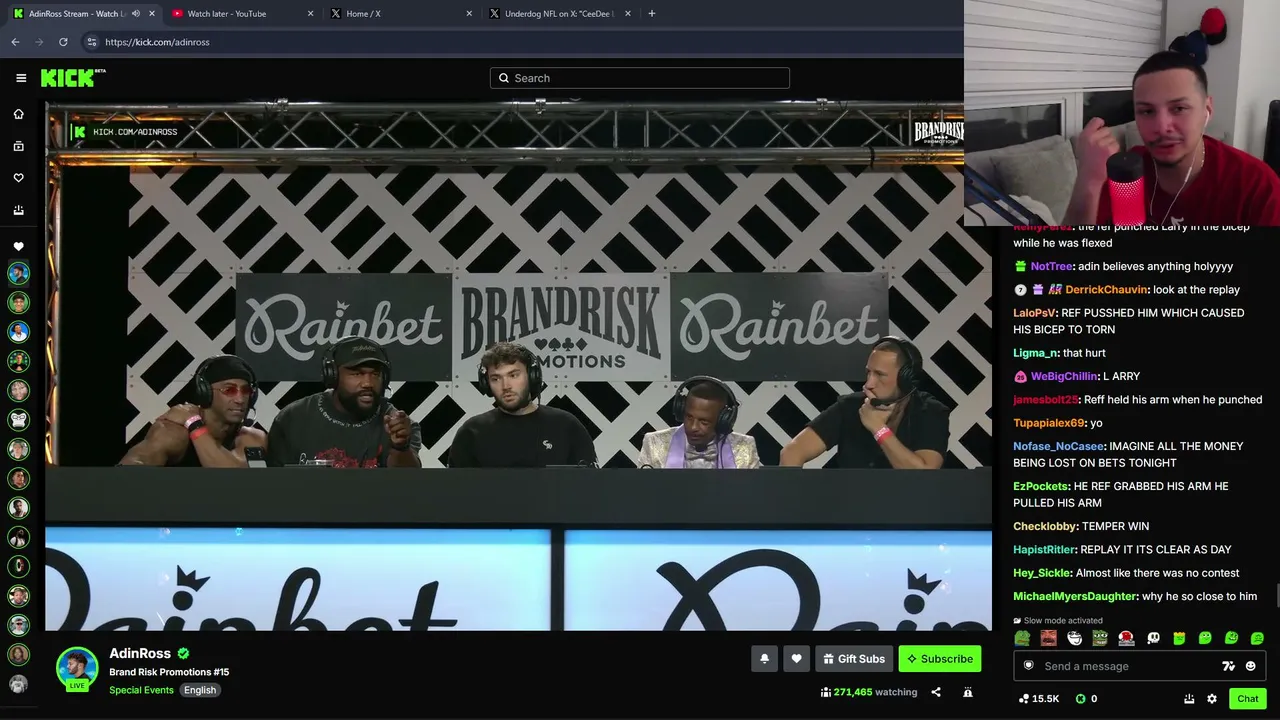Image resolution: width=1280 pixels, height=720 pixels.
Task: Click the leaderboard podium icon in left sidebar
Action: tap(18, 210)
